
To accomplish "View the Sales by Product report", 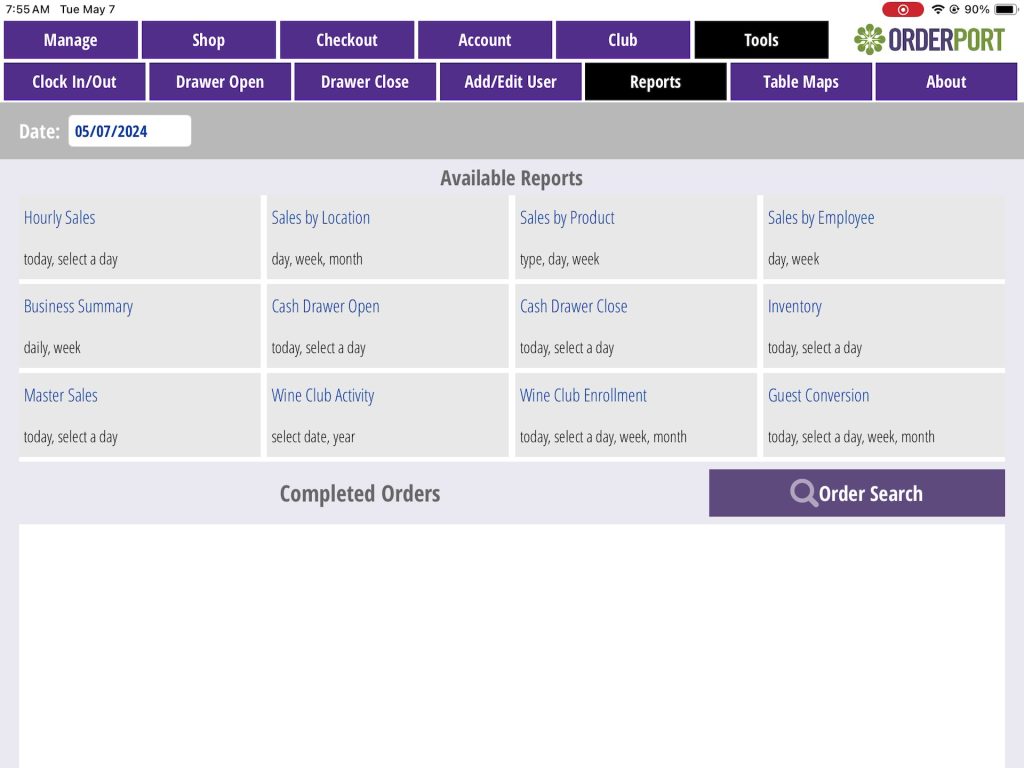I will 567,218.
